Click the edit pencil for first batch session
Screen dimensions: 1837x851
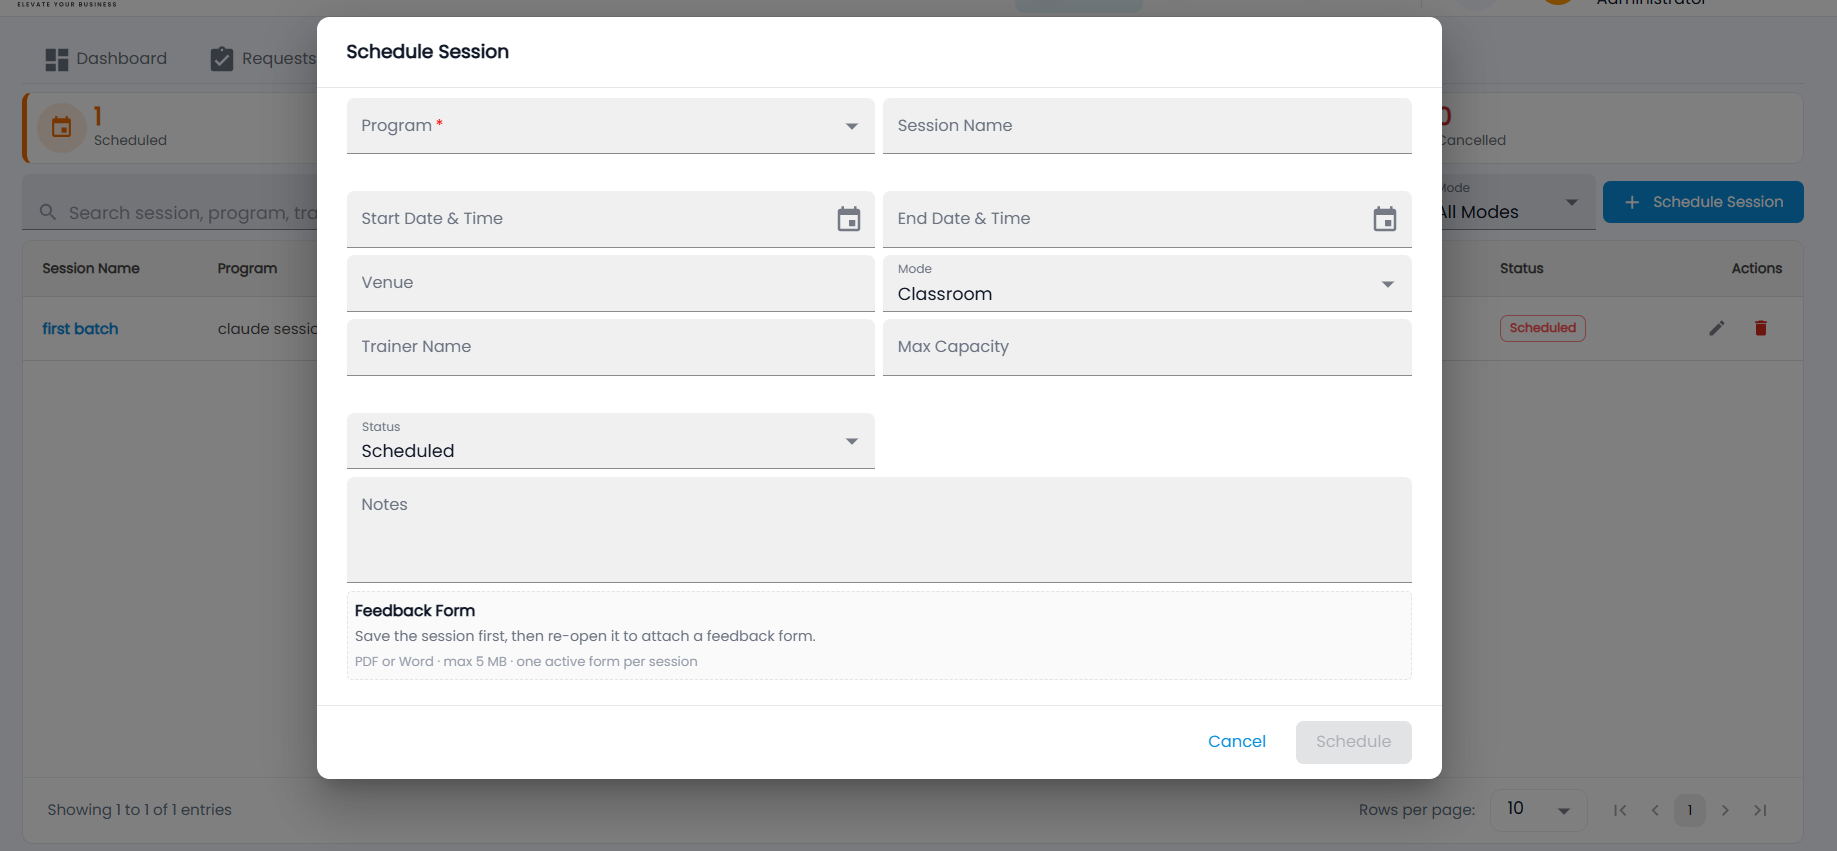click(1717, 328)
